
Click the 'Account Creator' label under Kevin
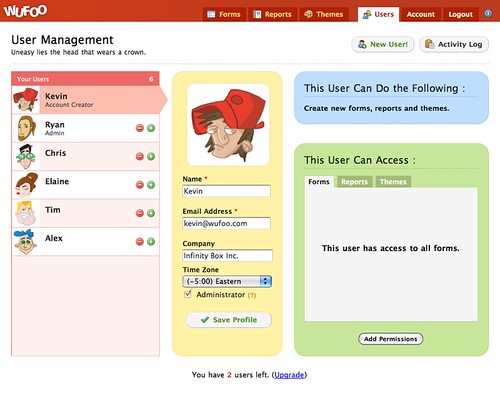click(x=69, y=105)
